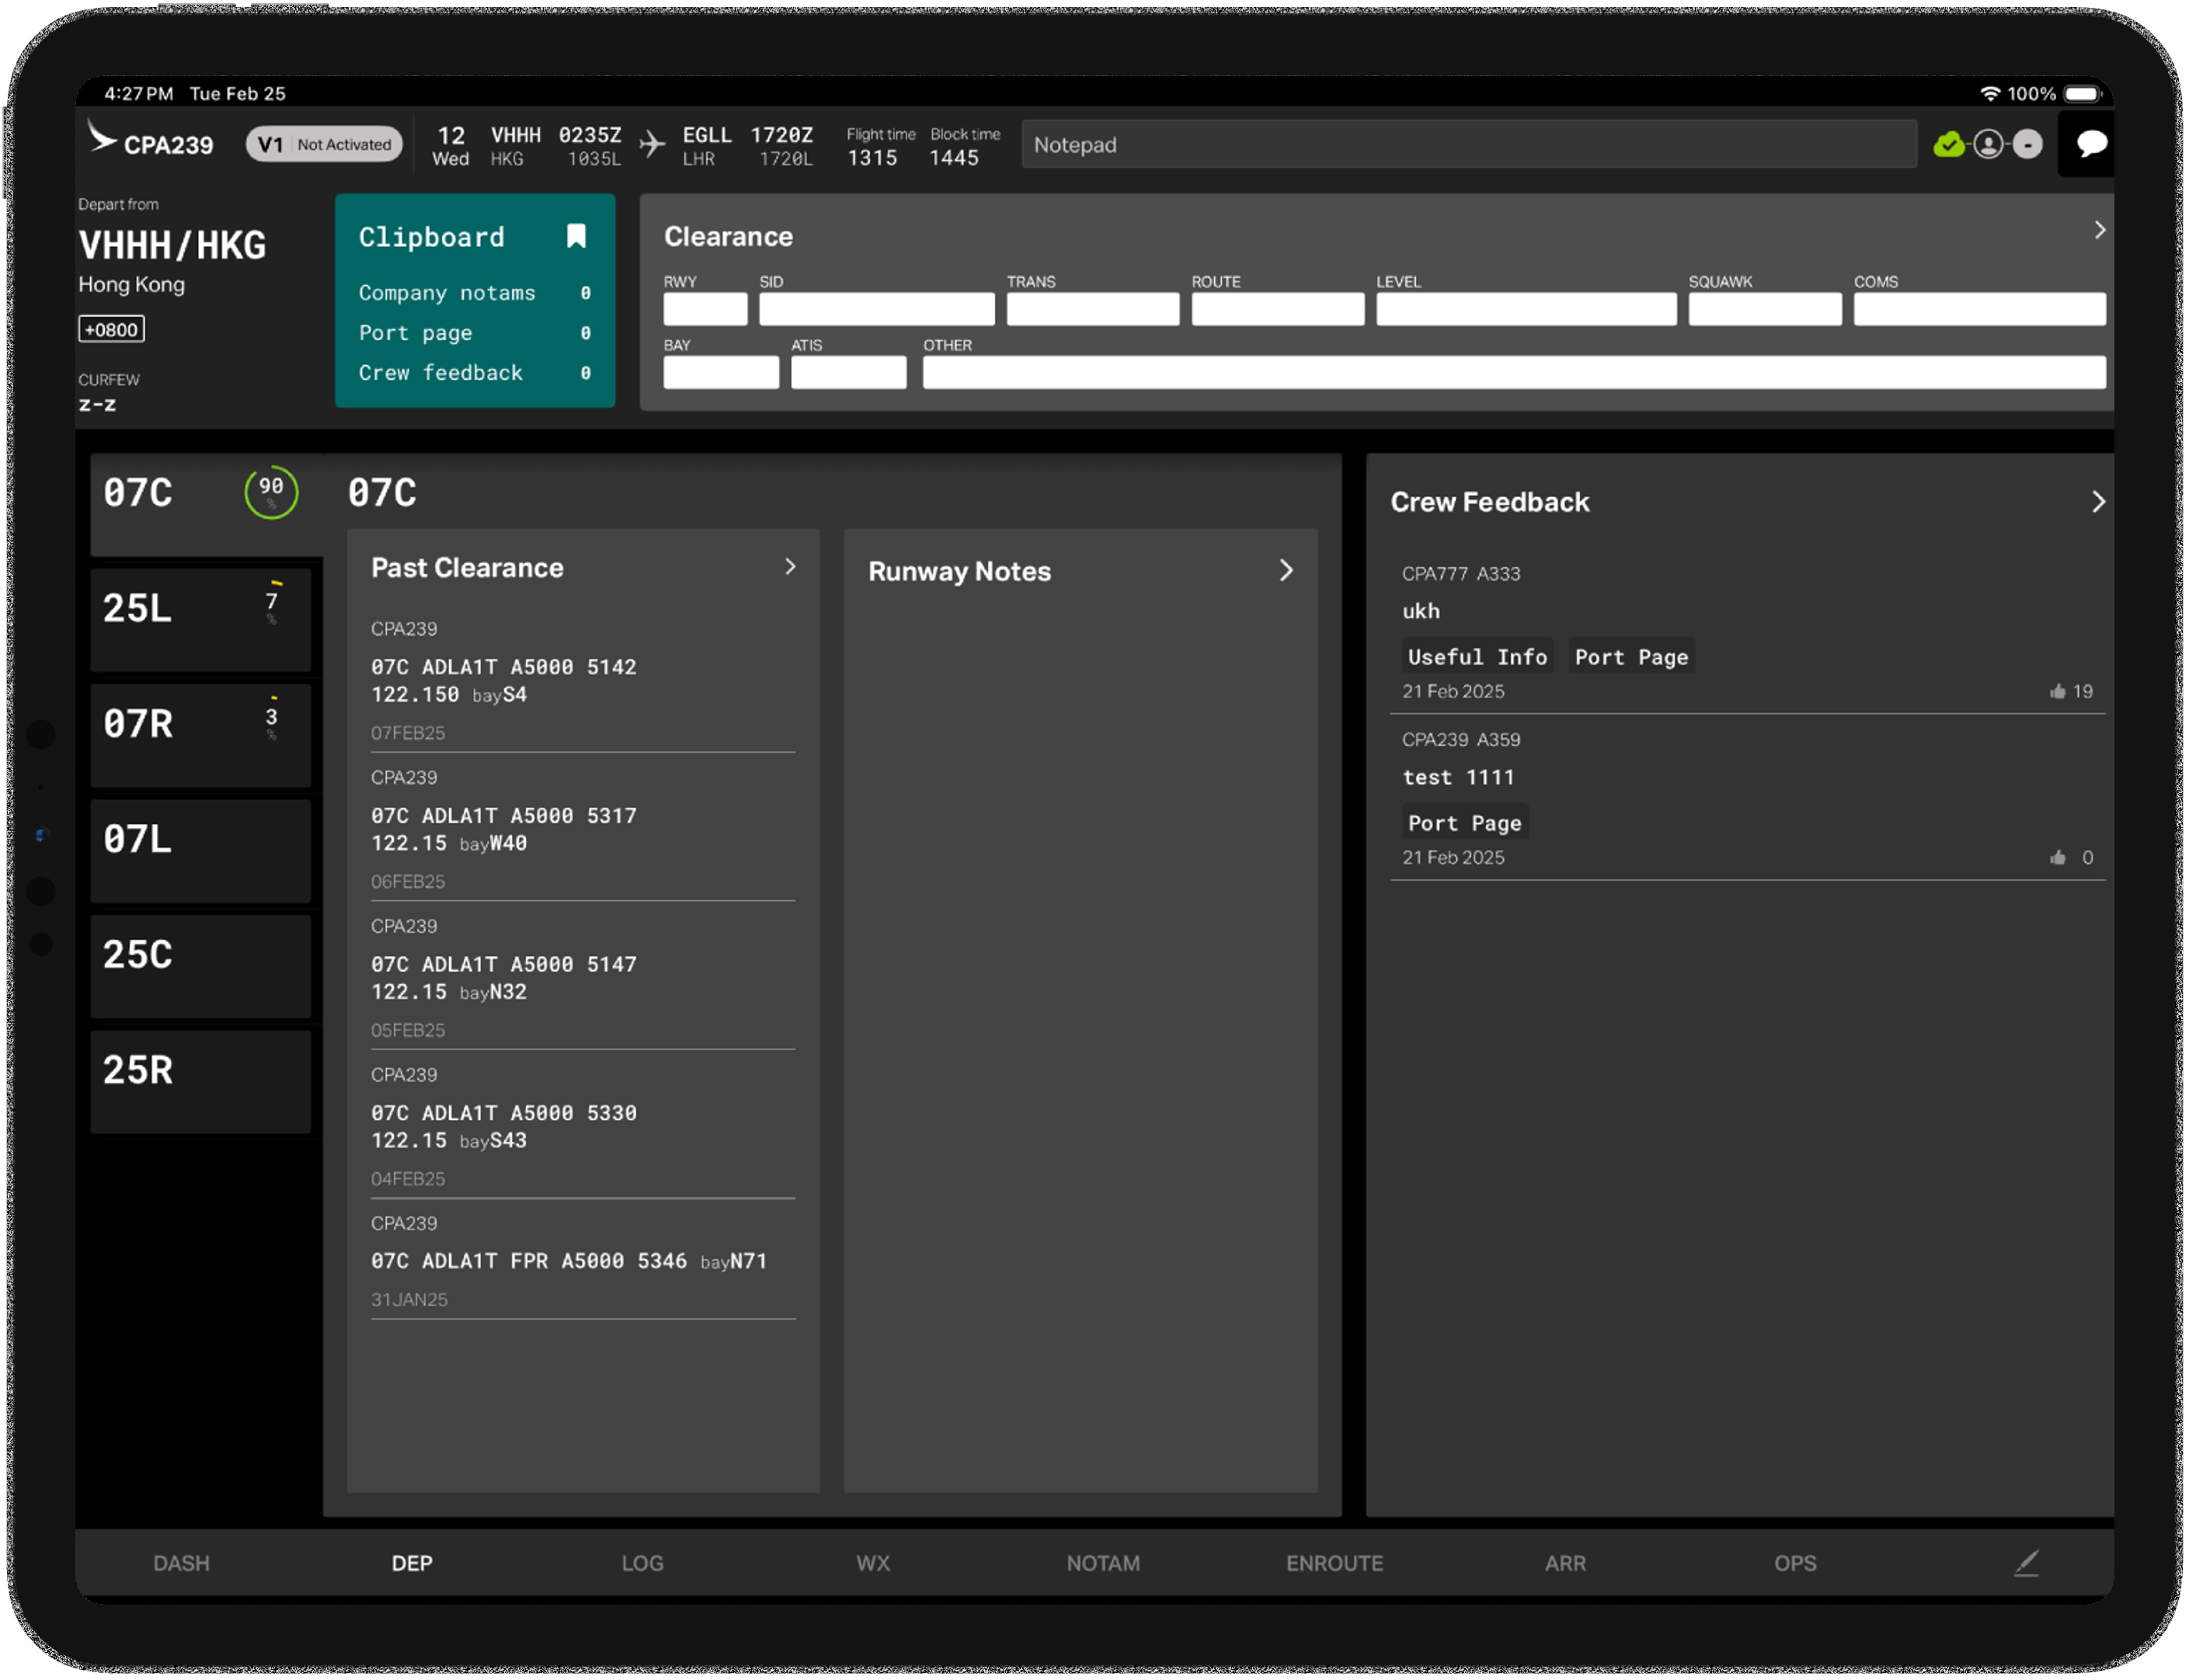Open Port Page from the test feedback
Viewport: 2189px width, 1680px height.
coord(1465,822)
